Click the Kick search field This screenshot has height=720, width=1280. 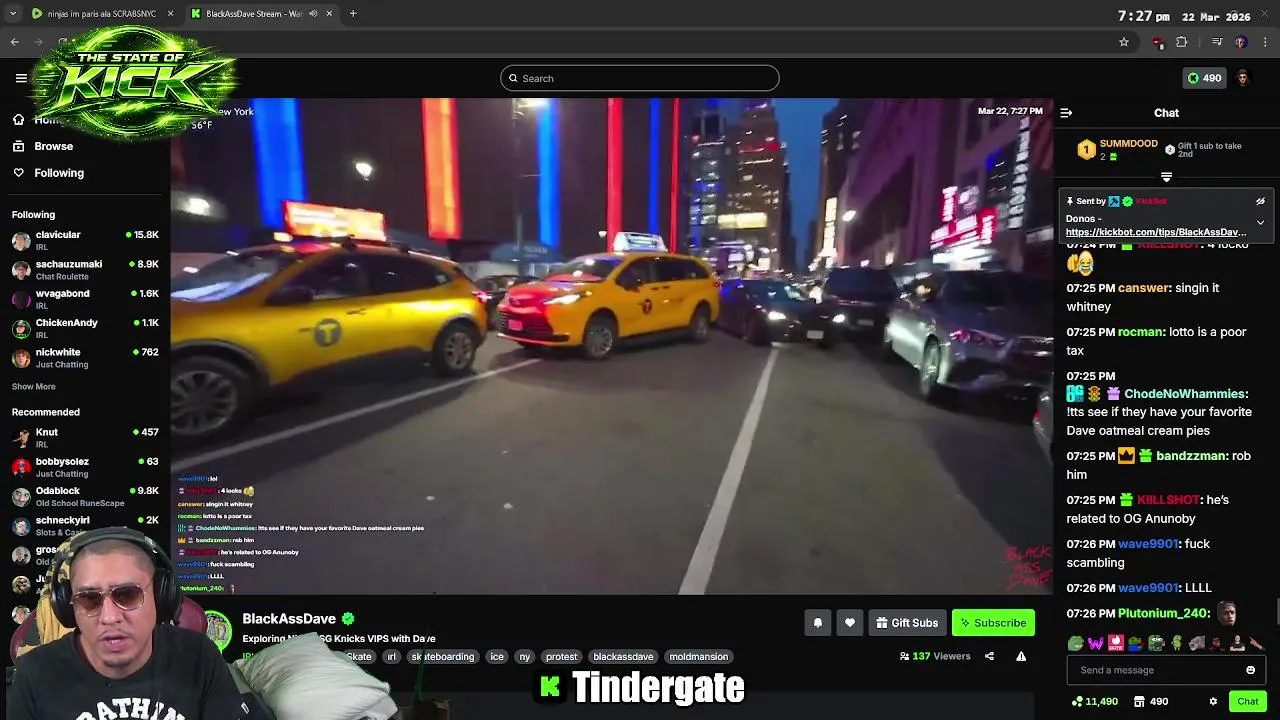pyautogui.click(x=640, y=78)
